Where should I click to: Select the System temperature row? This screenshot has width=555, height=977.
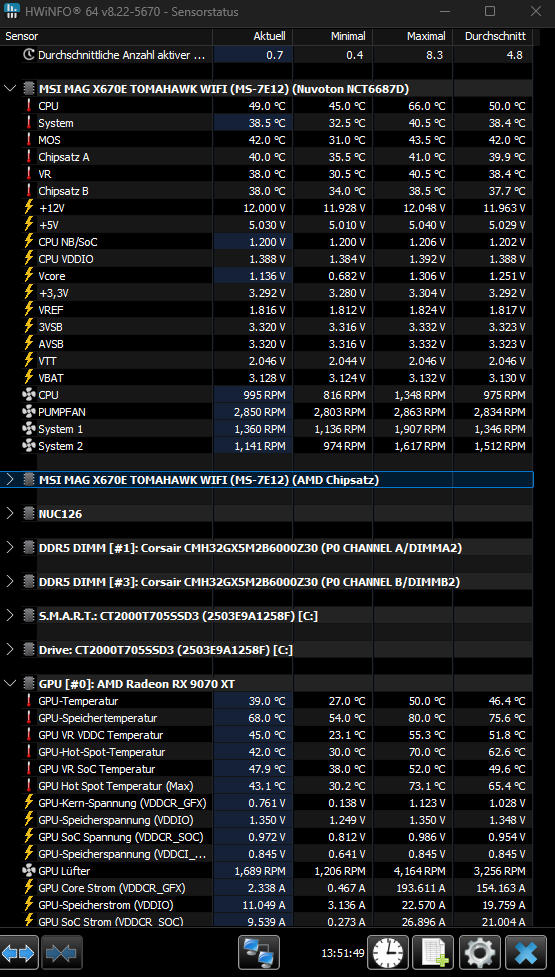point(267,123)
